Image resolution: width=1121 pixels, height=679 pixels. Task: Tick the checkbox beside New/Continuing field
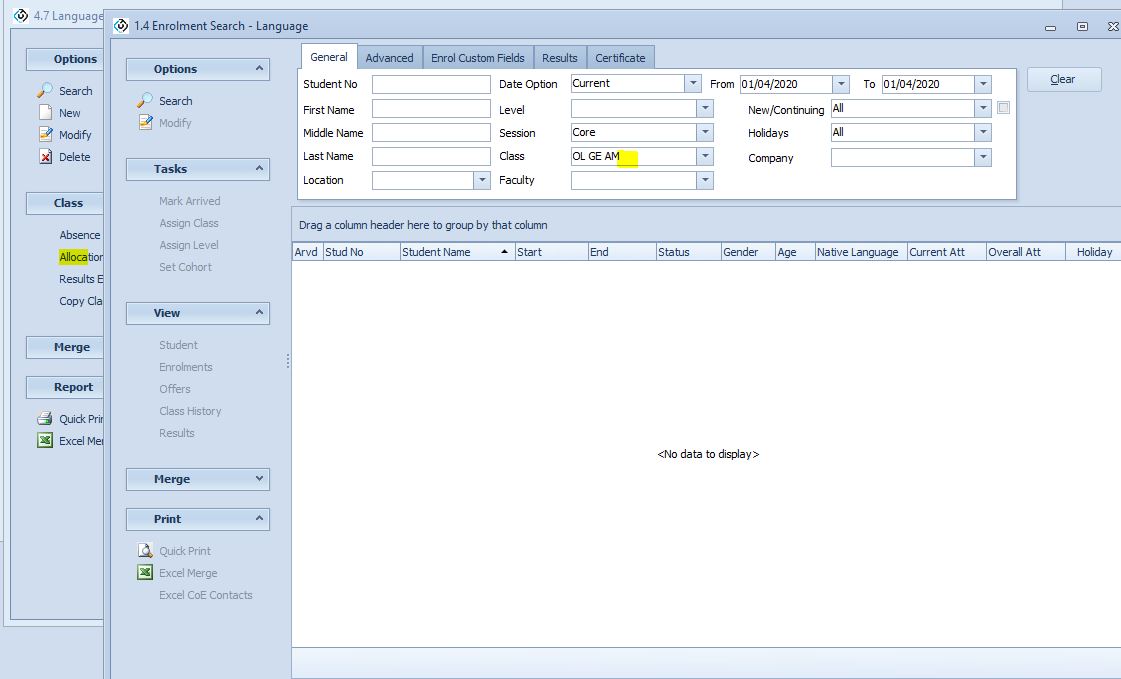[x=1003, y=108]
